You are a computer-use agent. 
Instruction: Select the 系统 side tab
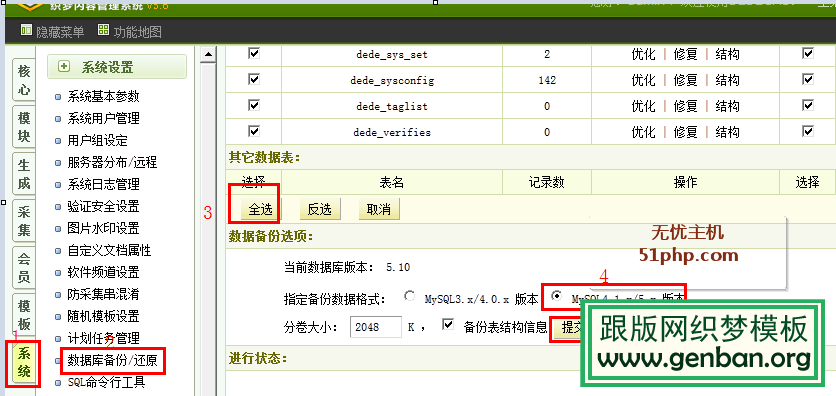pos(24,362)
